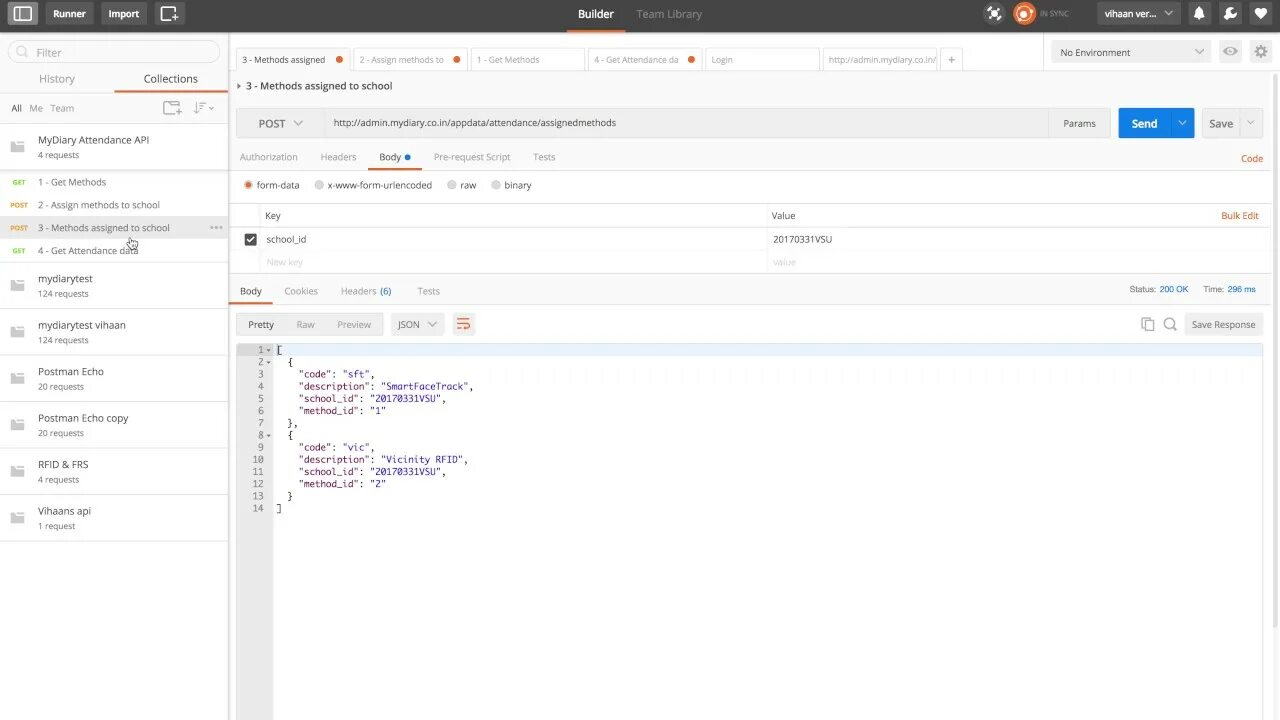This screenshot has width=1280, height=720.
Task: Click request URL field
Action: 688,123
